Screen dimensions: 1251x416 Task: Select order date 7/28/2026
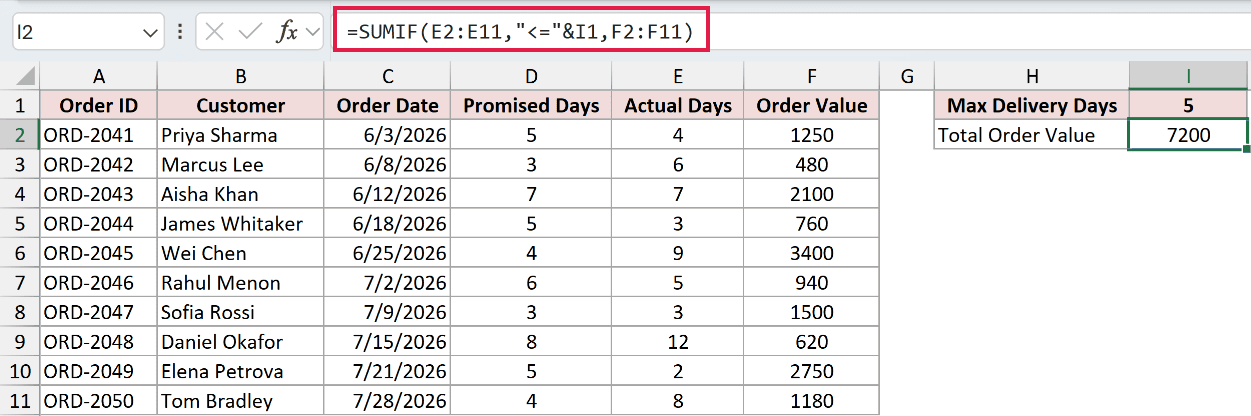point(387,401)
